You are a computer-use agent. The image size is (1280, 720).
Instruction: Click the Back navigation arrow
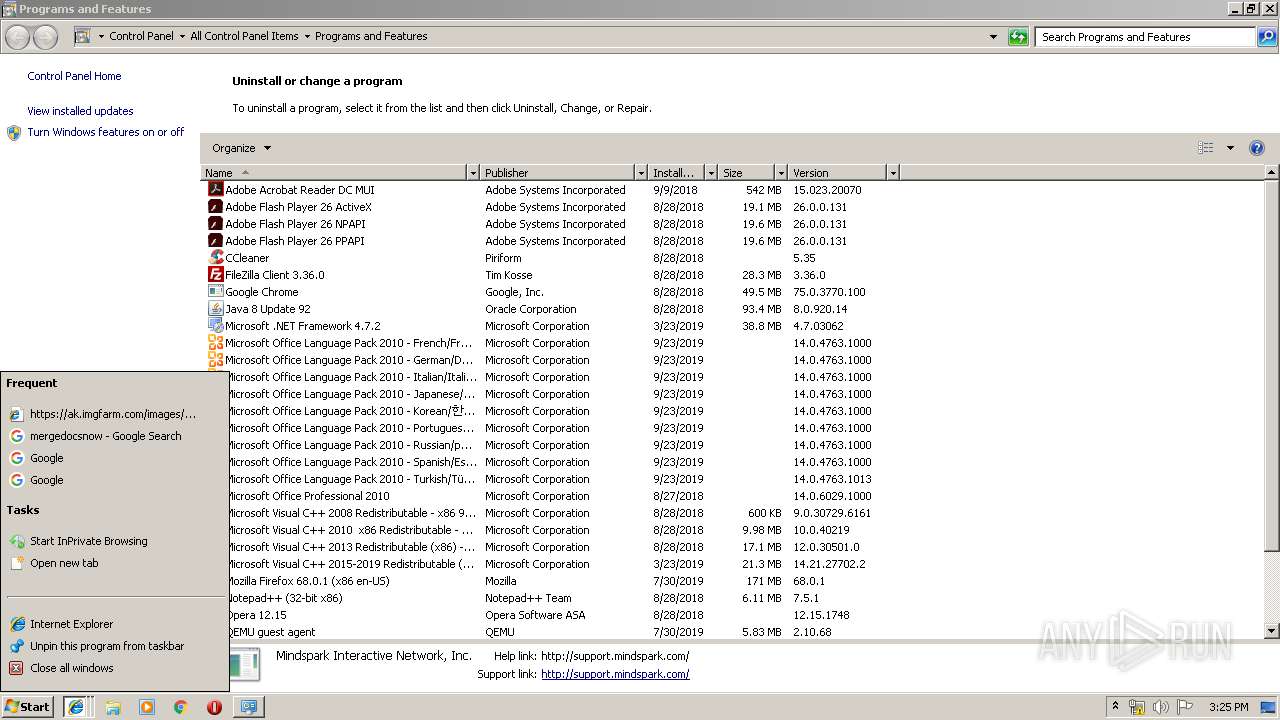pos(17,37)
